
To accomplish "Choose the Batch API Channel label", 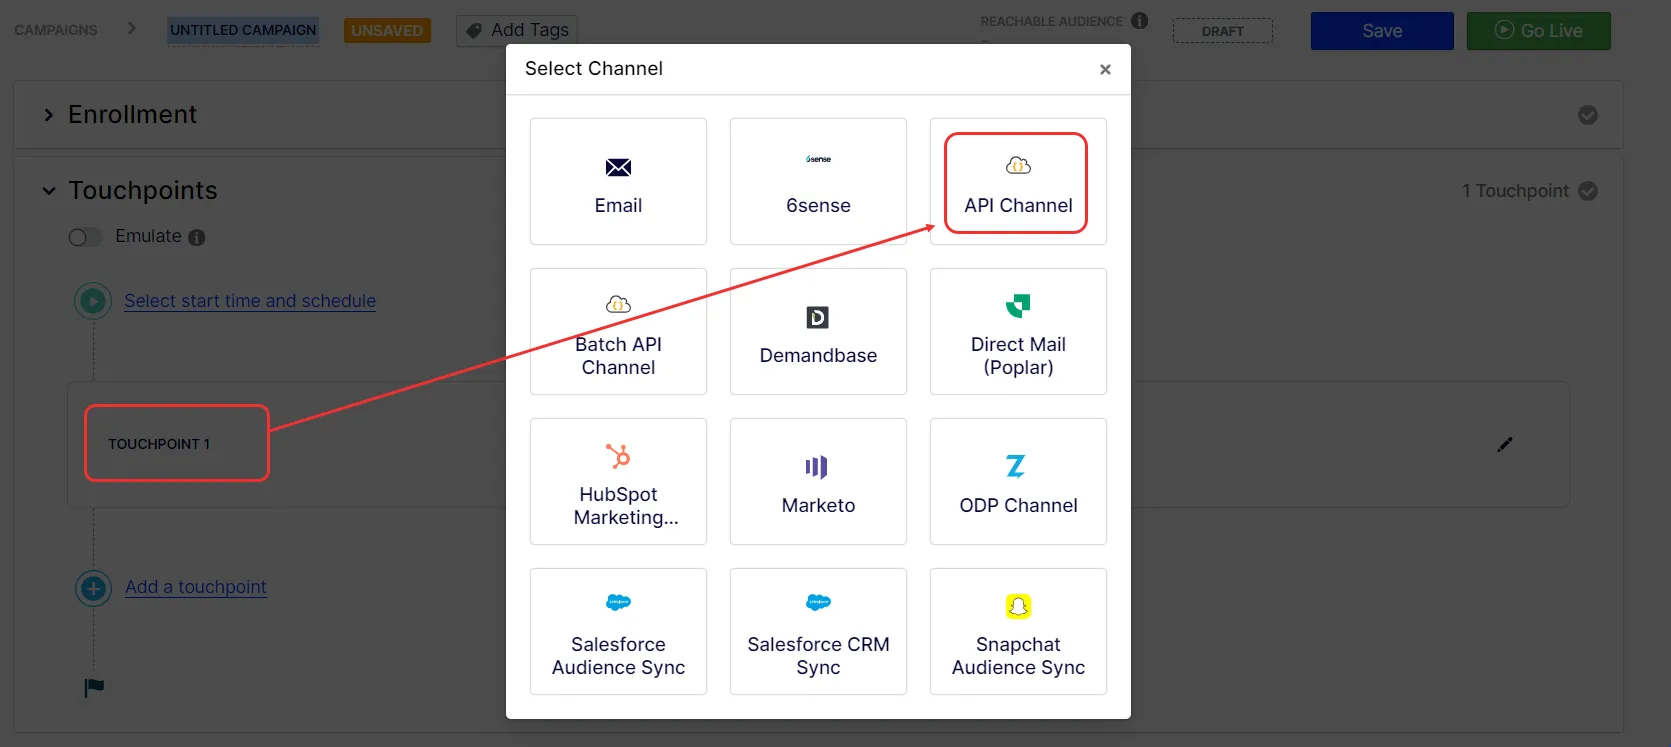I will [618, 356].
